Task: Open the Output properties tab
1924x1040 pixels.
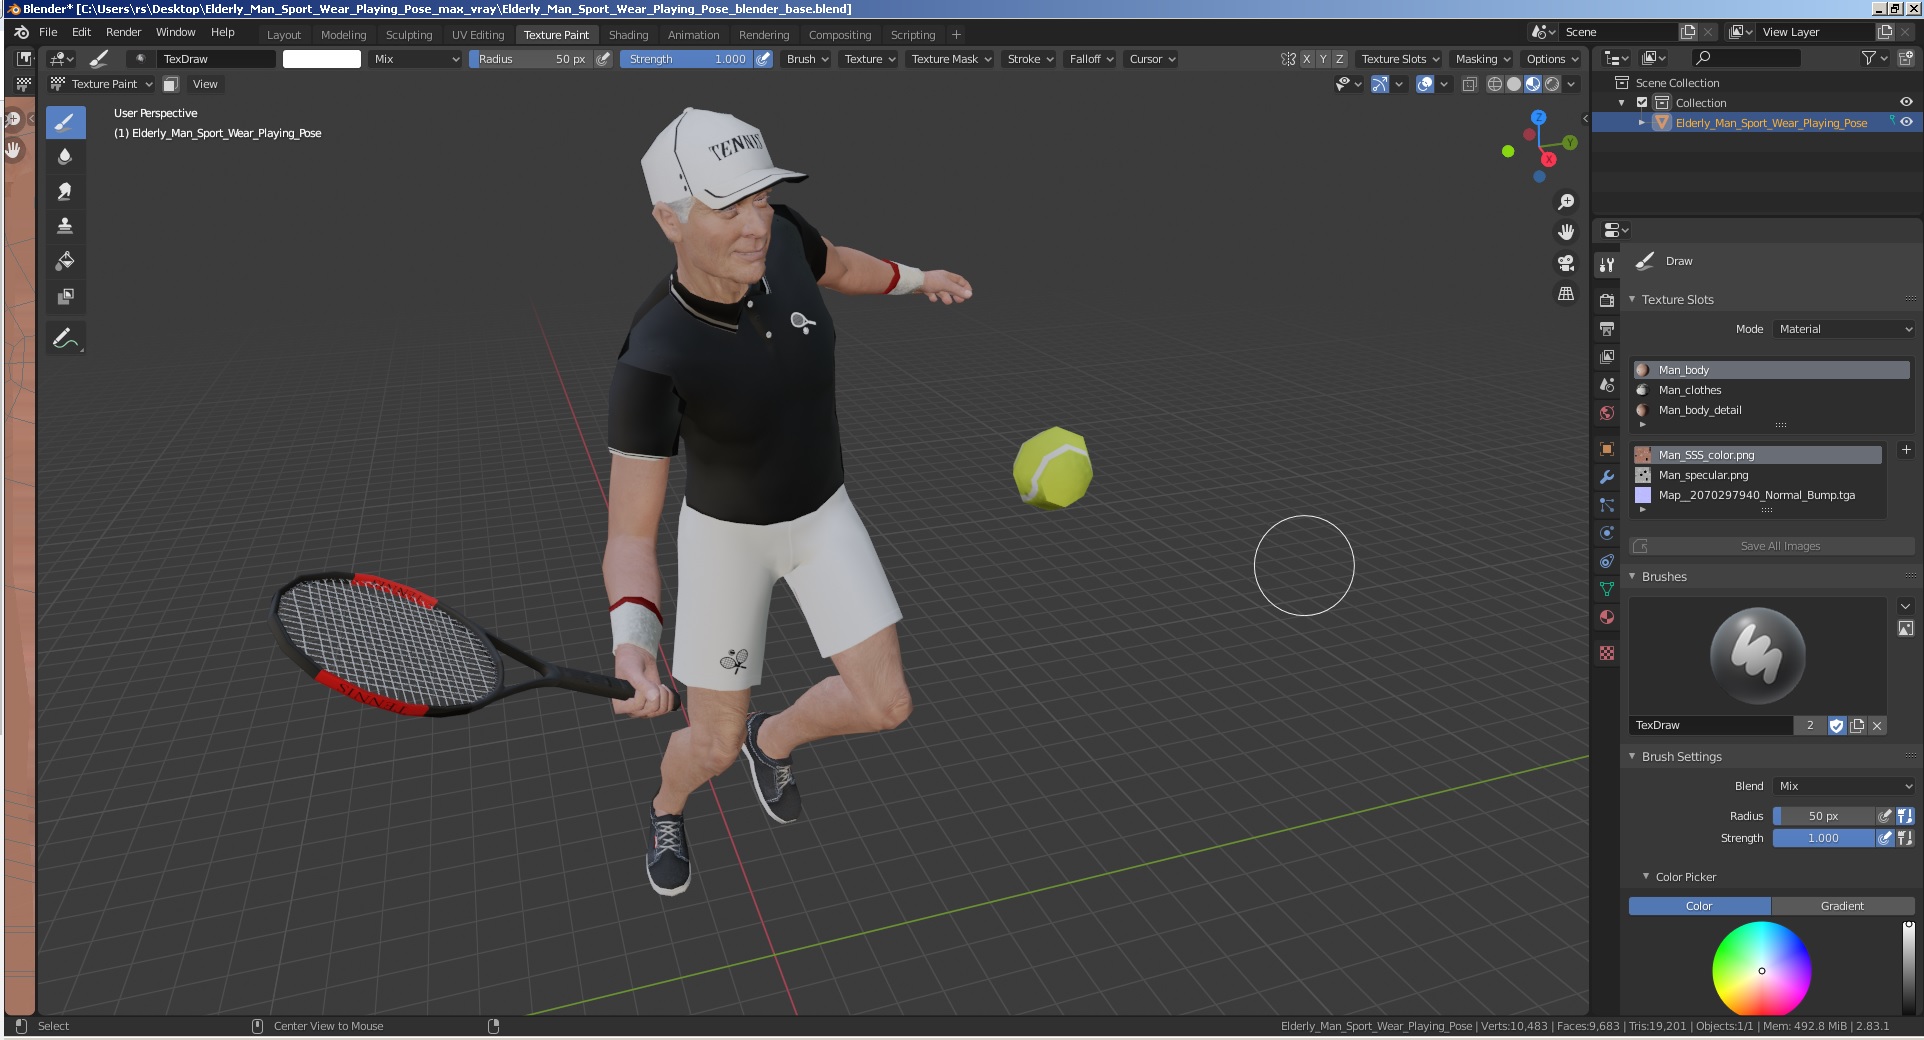Action: tap(1607, 328)
